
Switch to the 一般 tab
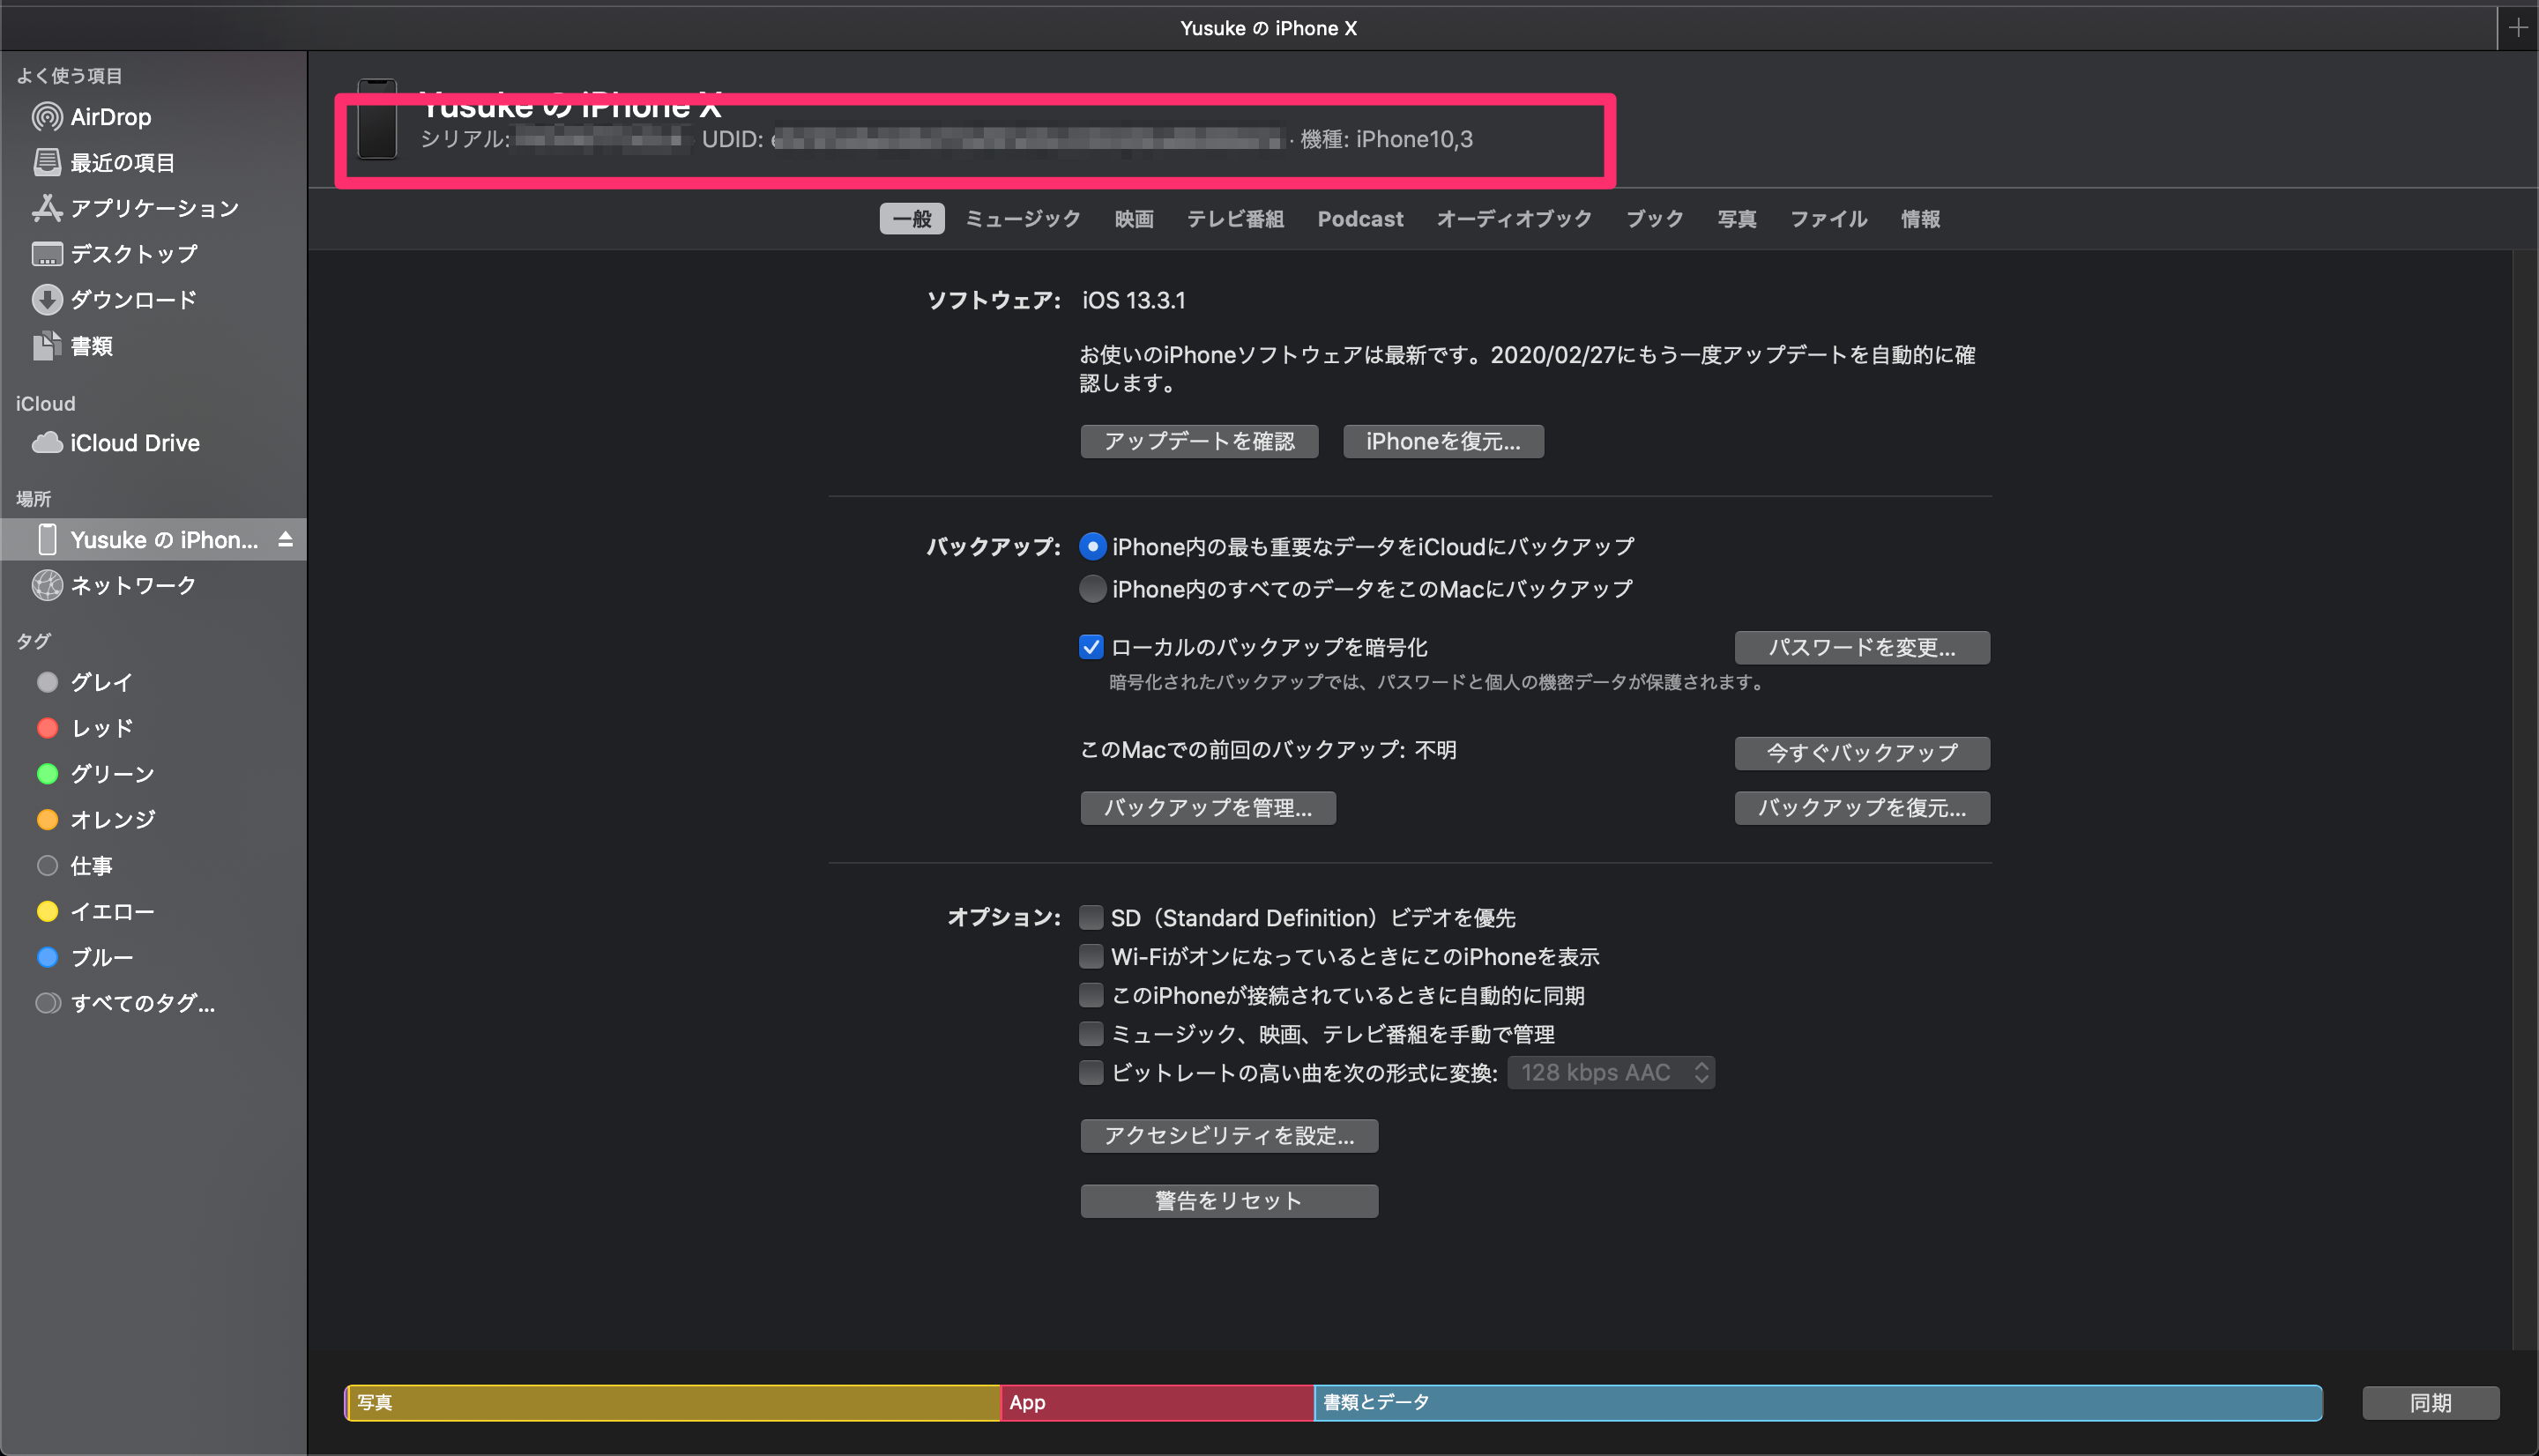click(x=912, y=219)
